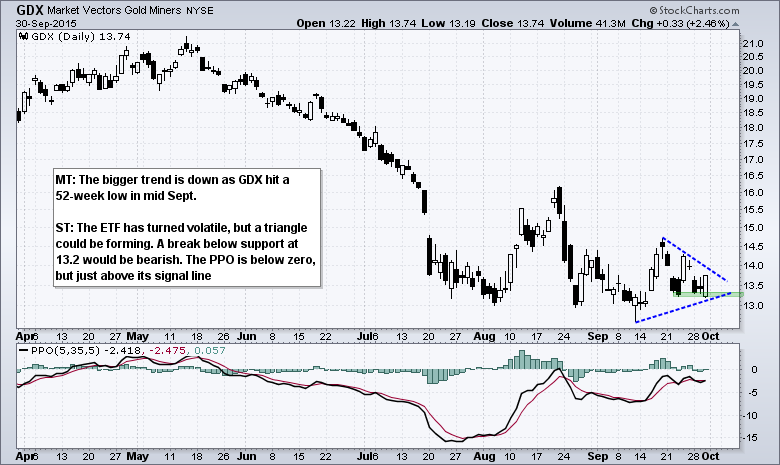
Task: Click the red -2.475 signal line value
Action: point(168,350)
